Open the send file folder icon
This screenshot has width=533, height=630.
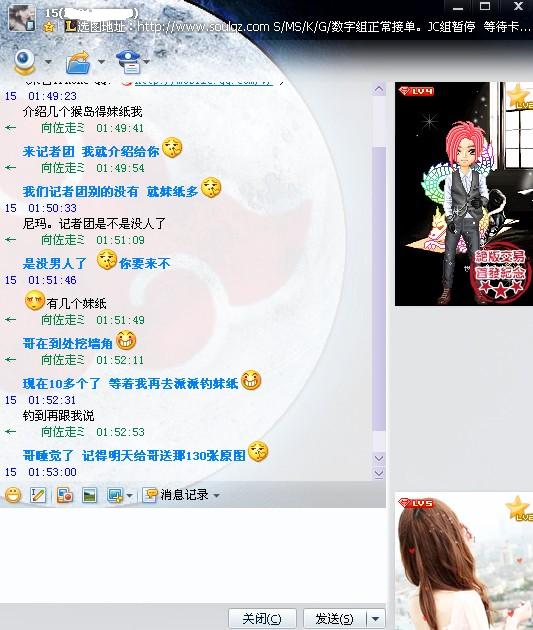78,62
